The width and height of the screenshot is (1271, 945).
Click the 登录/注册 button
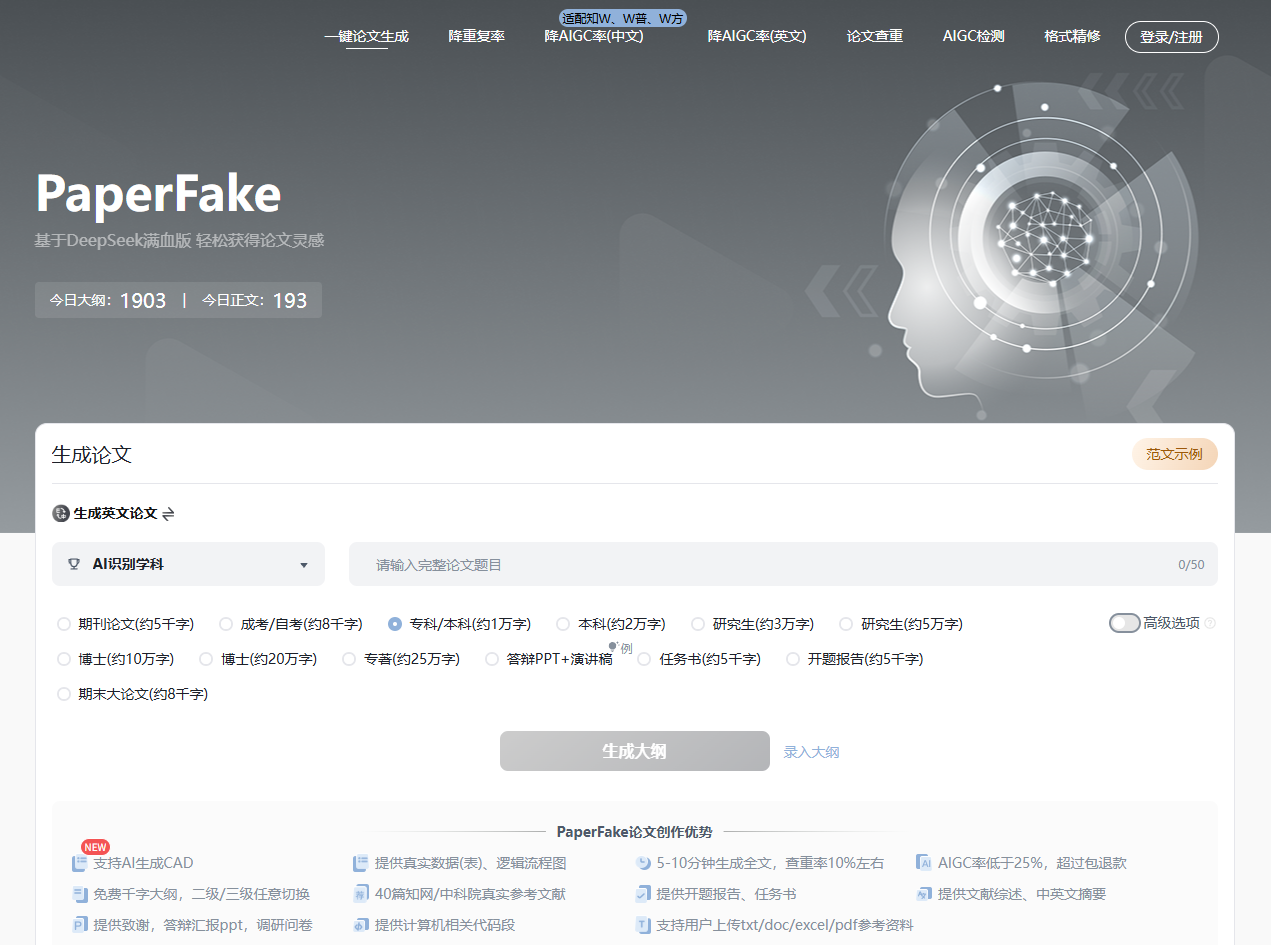click(1171, 36)
